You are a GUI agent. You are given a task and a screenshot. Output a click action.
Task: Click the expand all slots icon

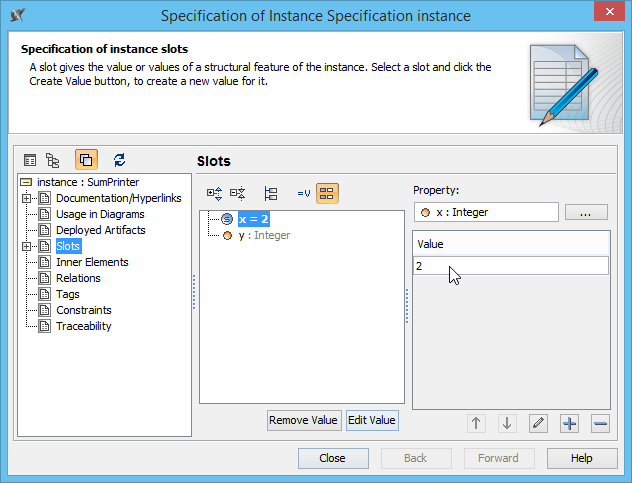point(213,193)
